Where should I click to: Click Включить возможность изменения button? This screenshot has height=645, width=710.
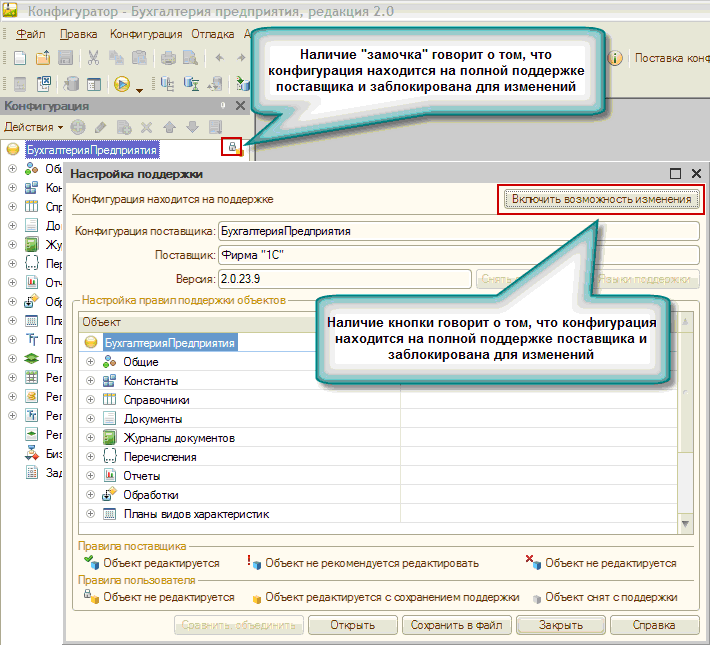pyautogui.click(x=600, y=199)
